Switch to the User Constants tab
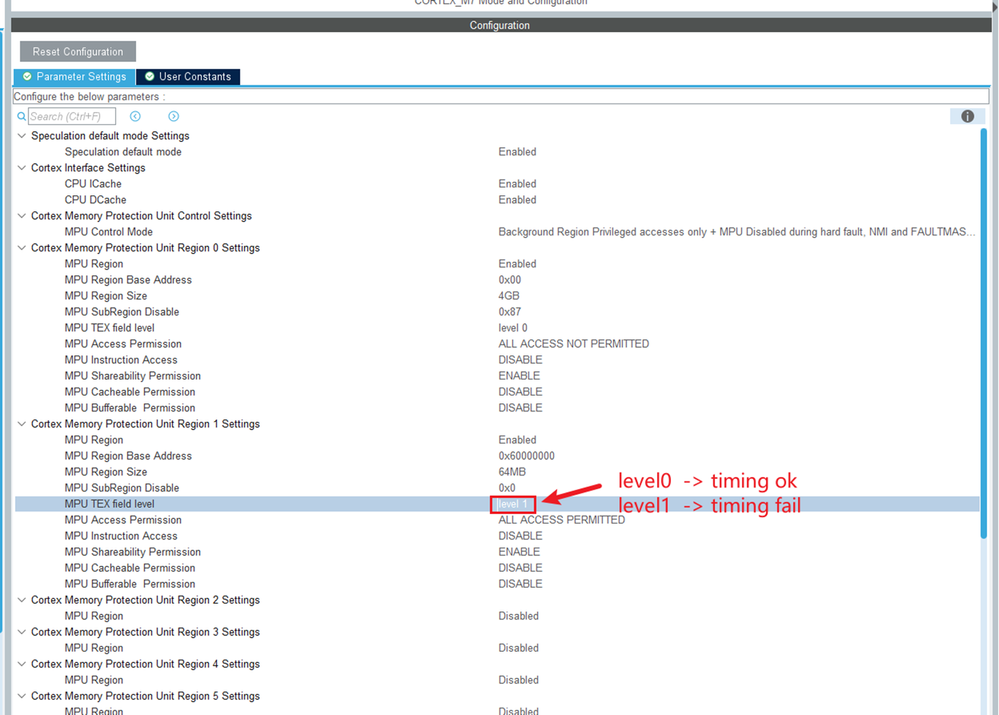 188,76
